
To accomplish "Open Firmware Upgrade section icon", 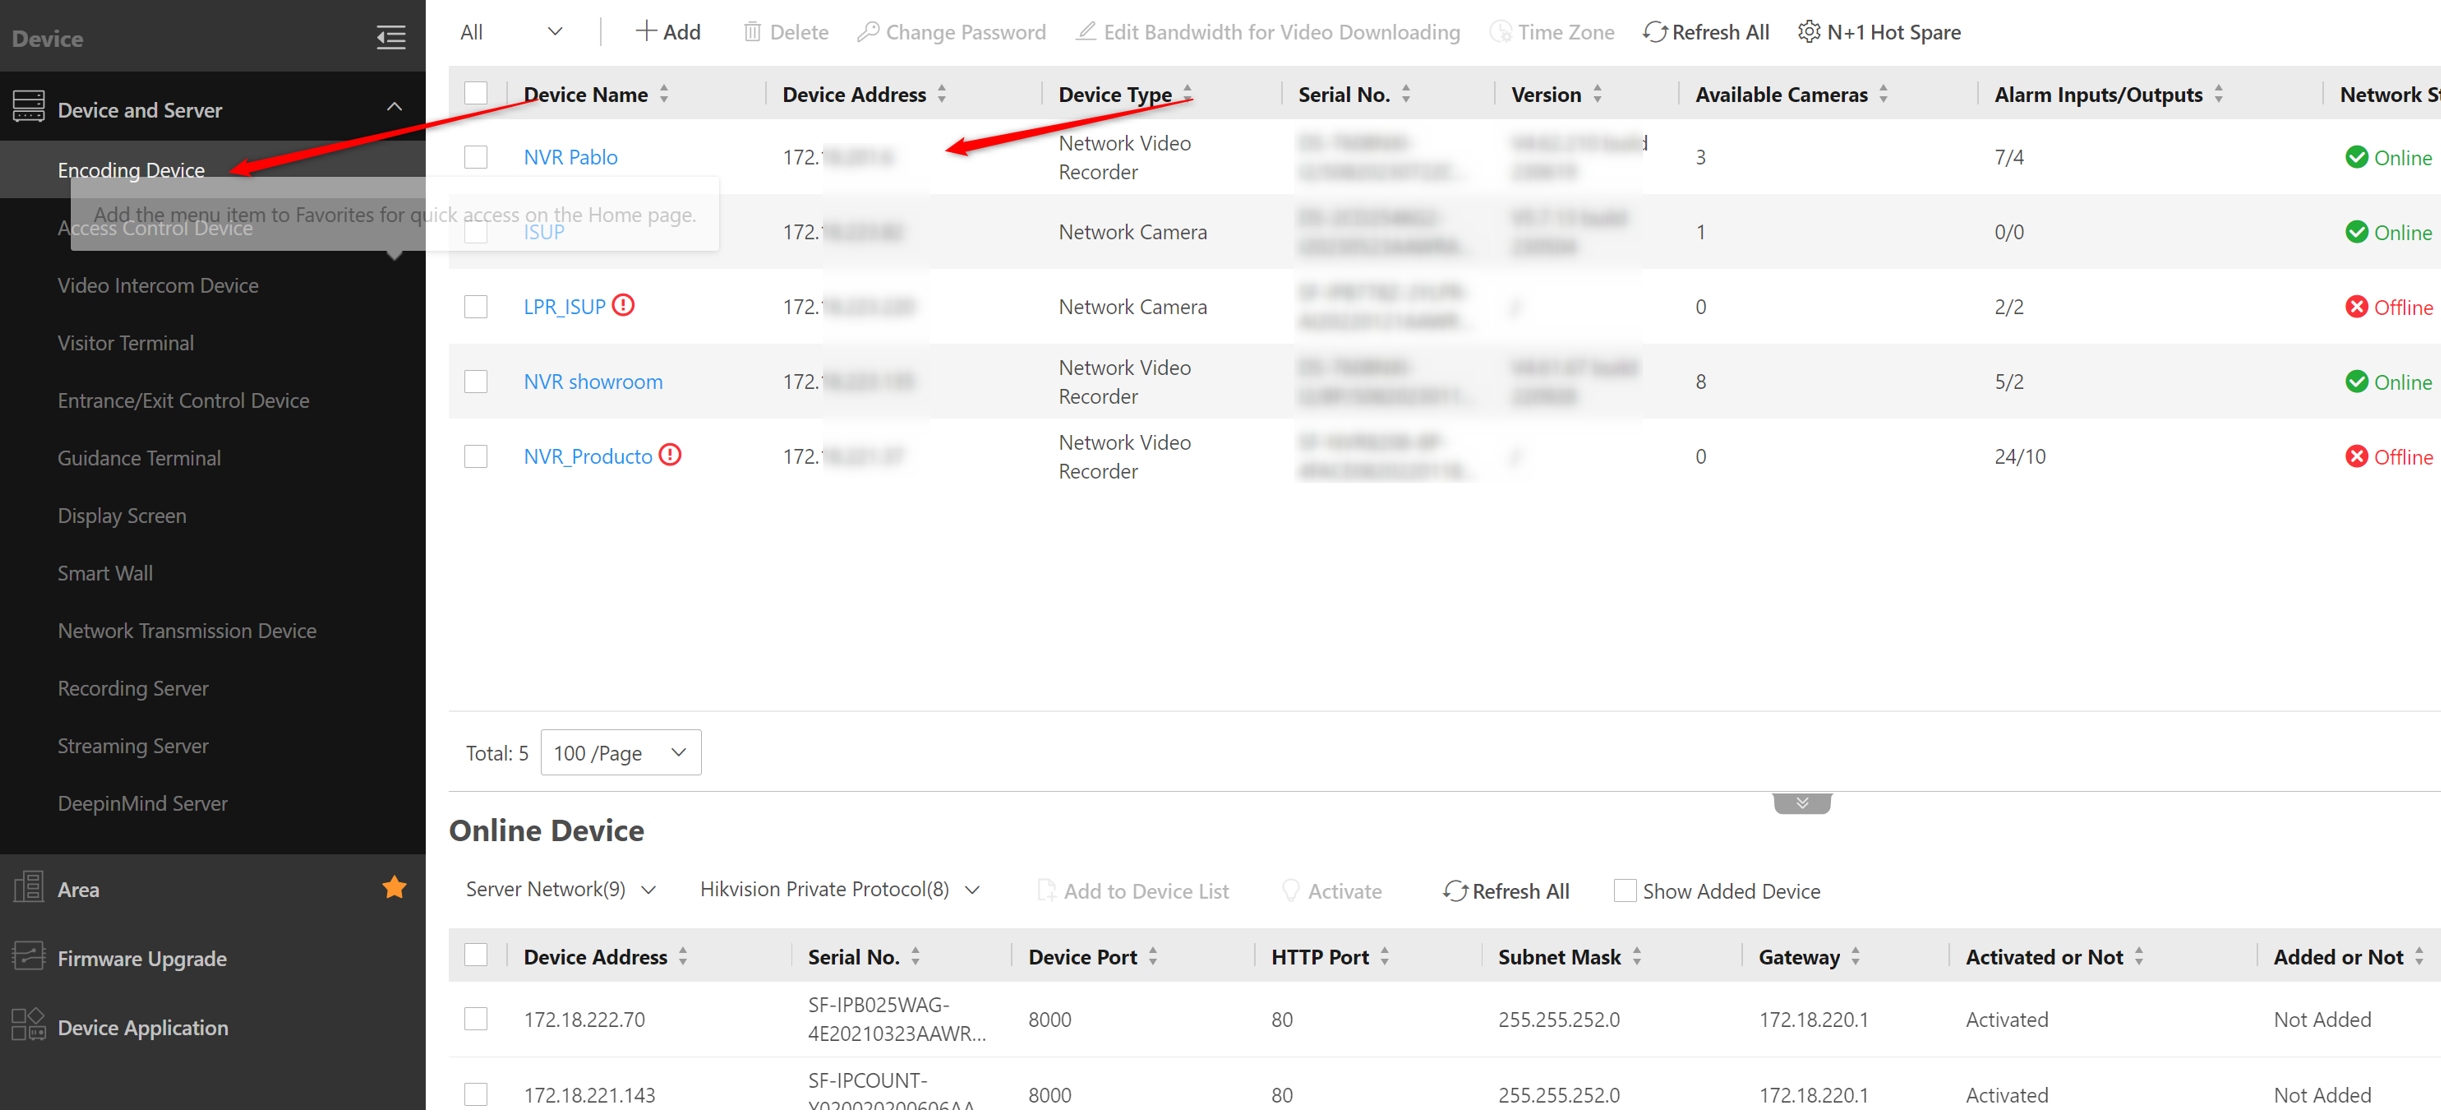I will (28, 957).
